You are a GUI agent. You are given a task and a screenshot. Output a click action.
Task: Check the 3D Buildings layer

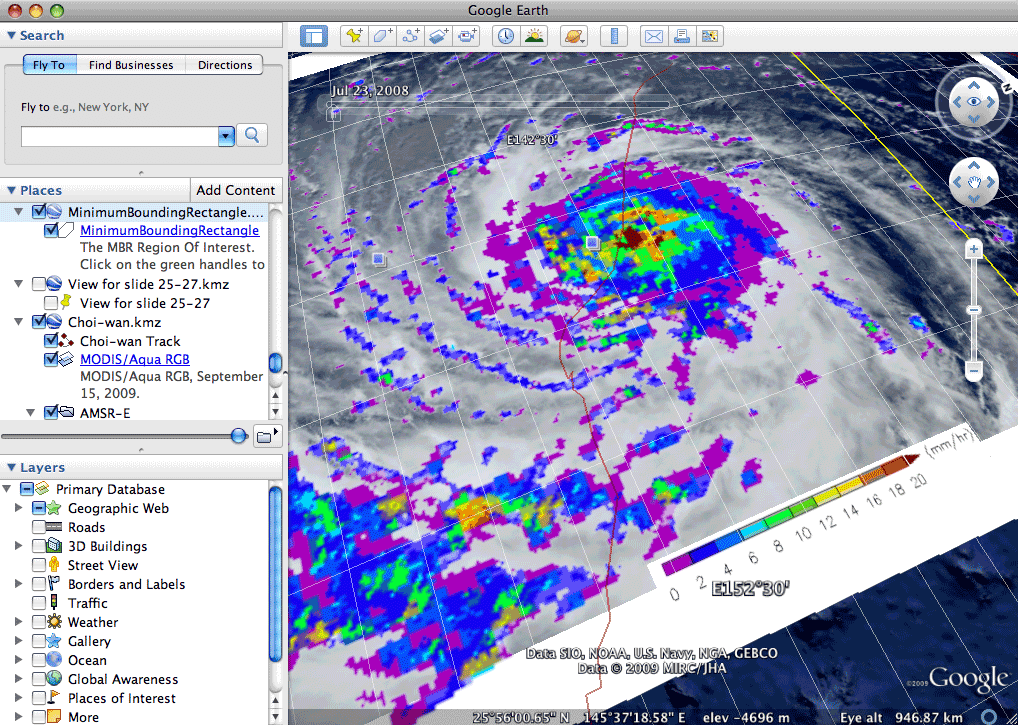[x=39, y=546]
